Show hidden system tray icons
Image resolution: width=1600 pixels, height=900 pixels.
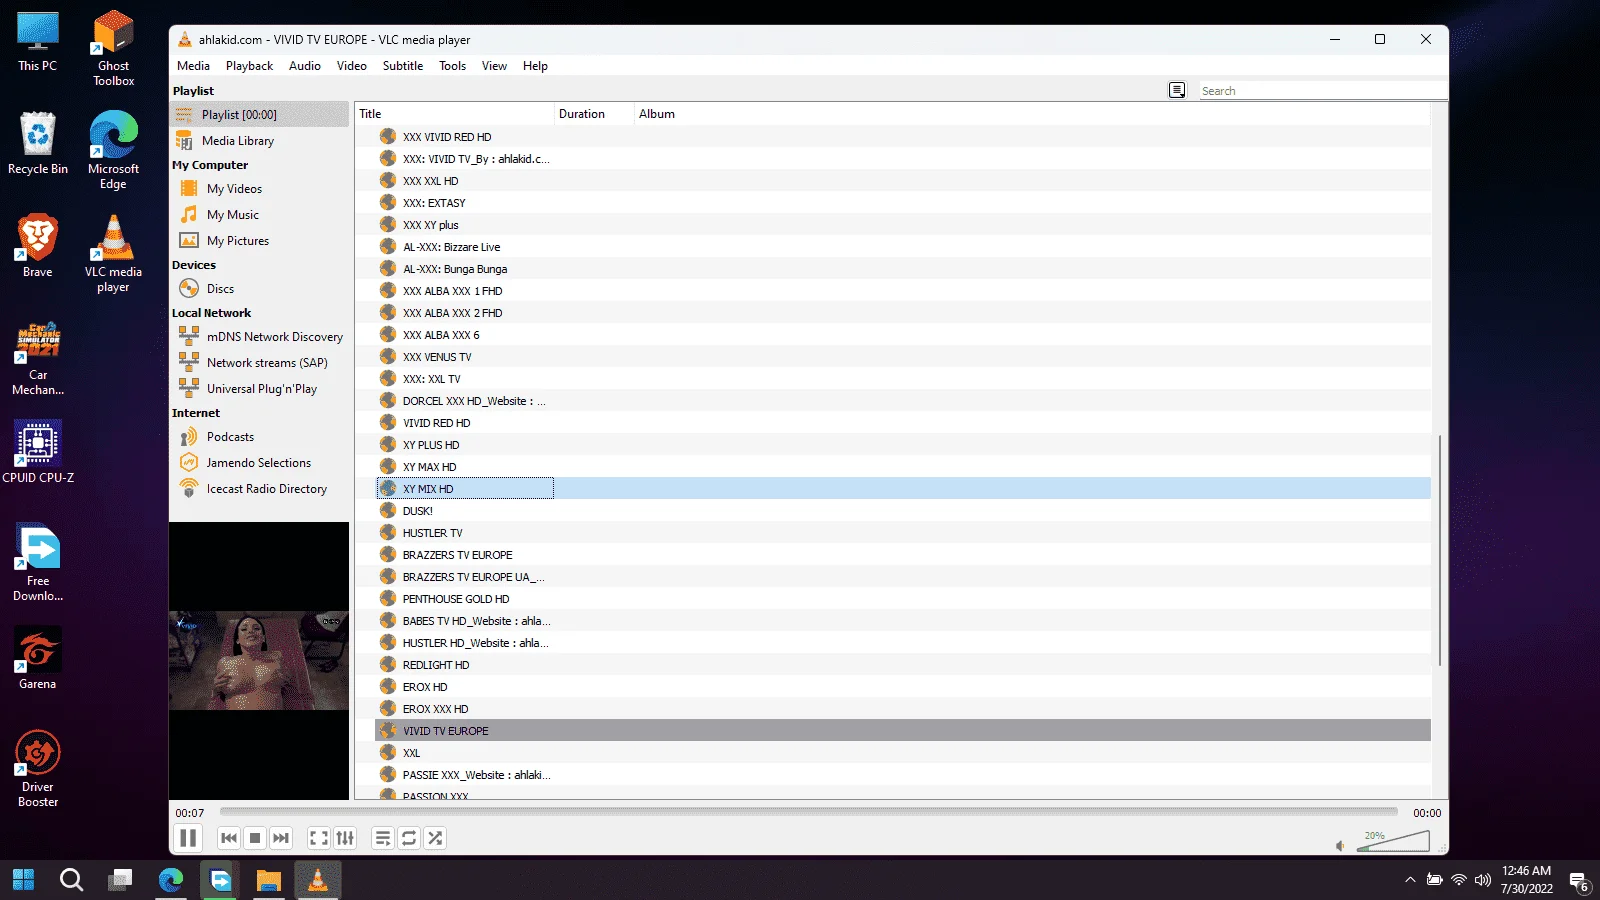(1410, 880)
